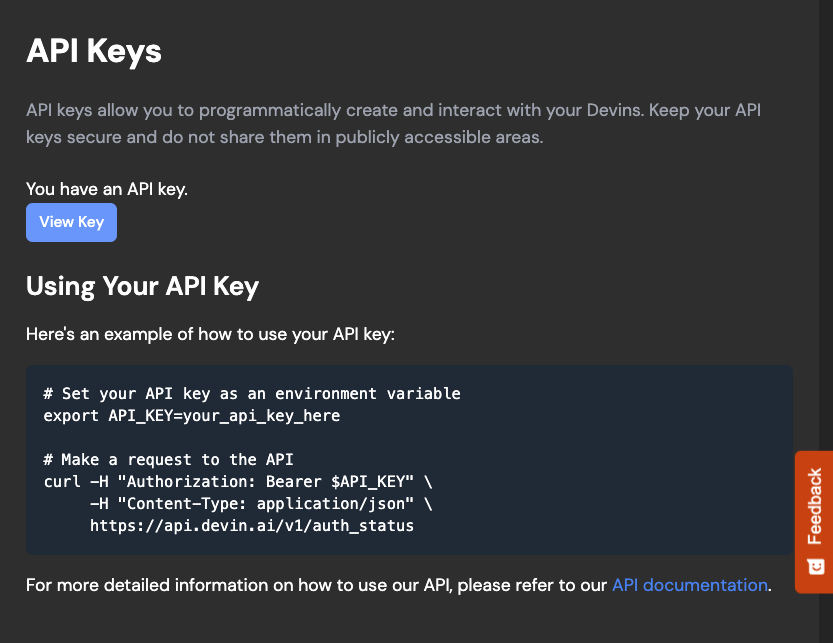Click the curl Authorization Bearer line
Viewport: 833px width, 643px height.
tap(238, 481)
